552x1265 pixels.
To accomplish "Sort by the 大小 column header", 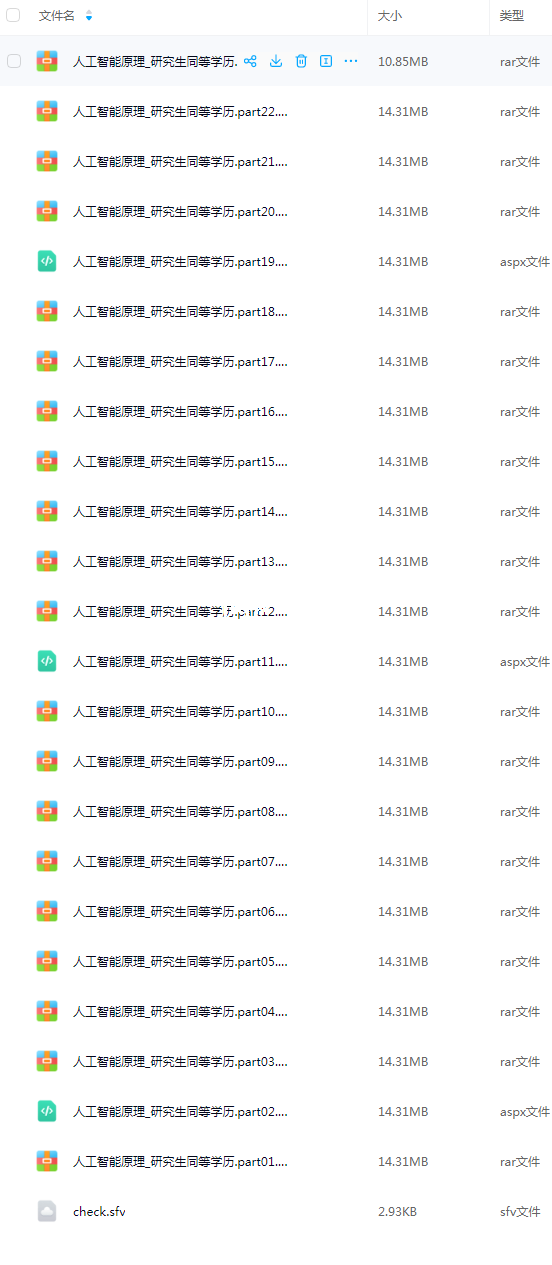I will click(391, 16).
